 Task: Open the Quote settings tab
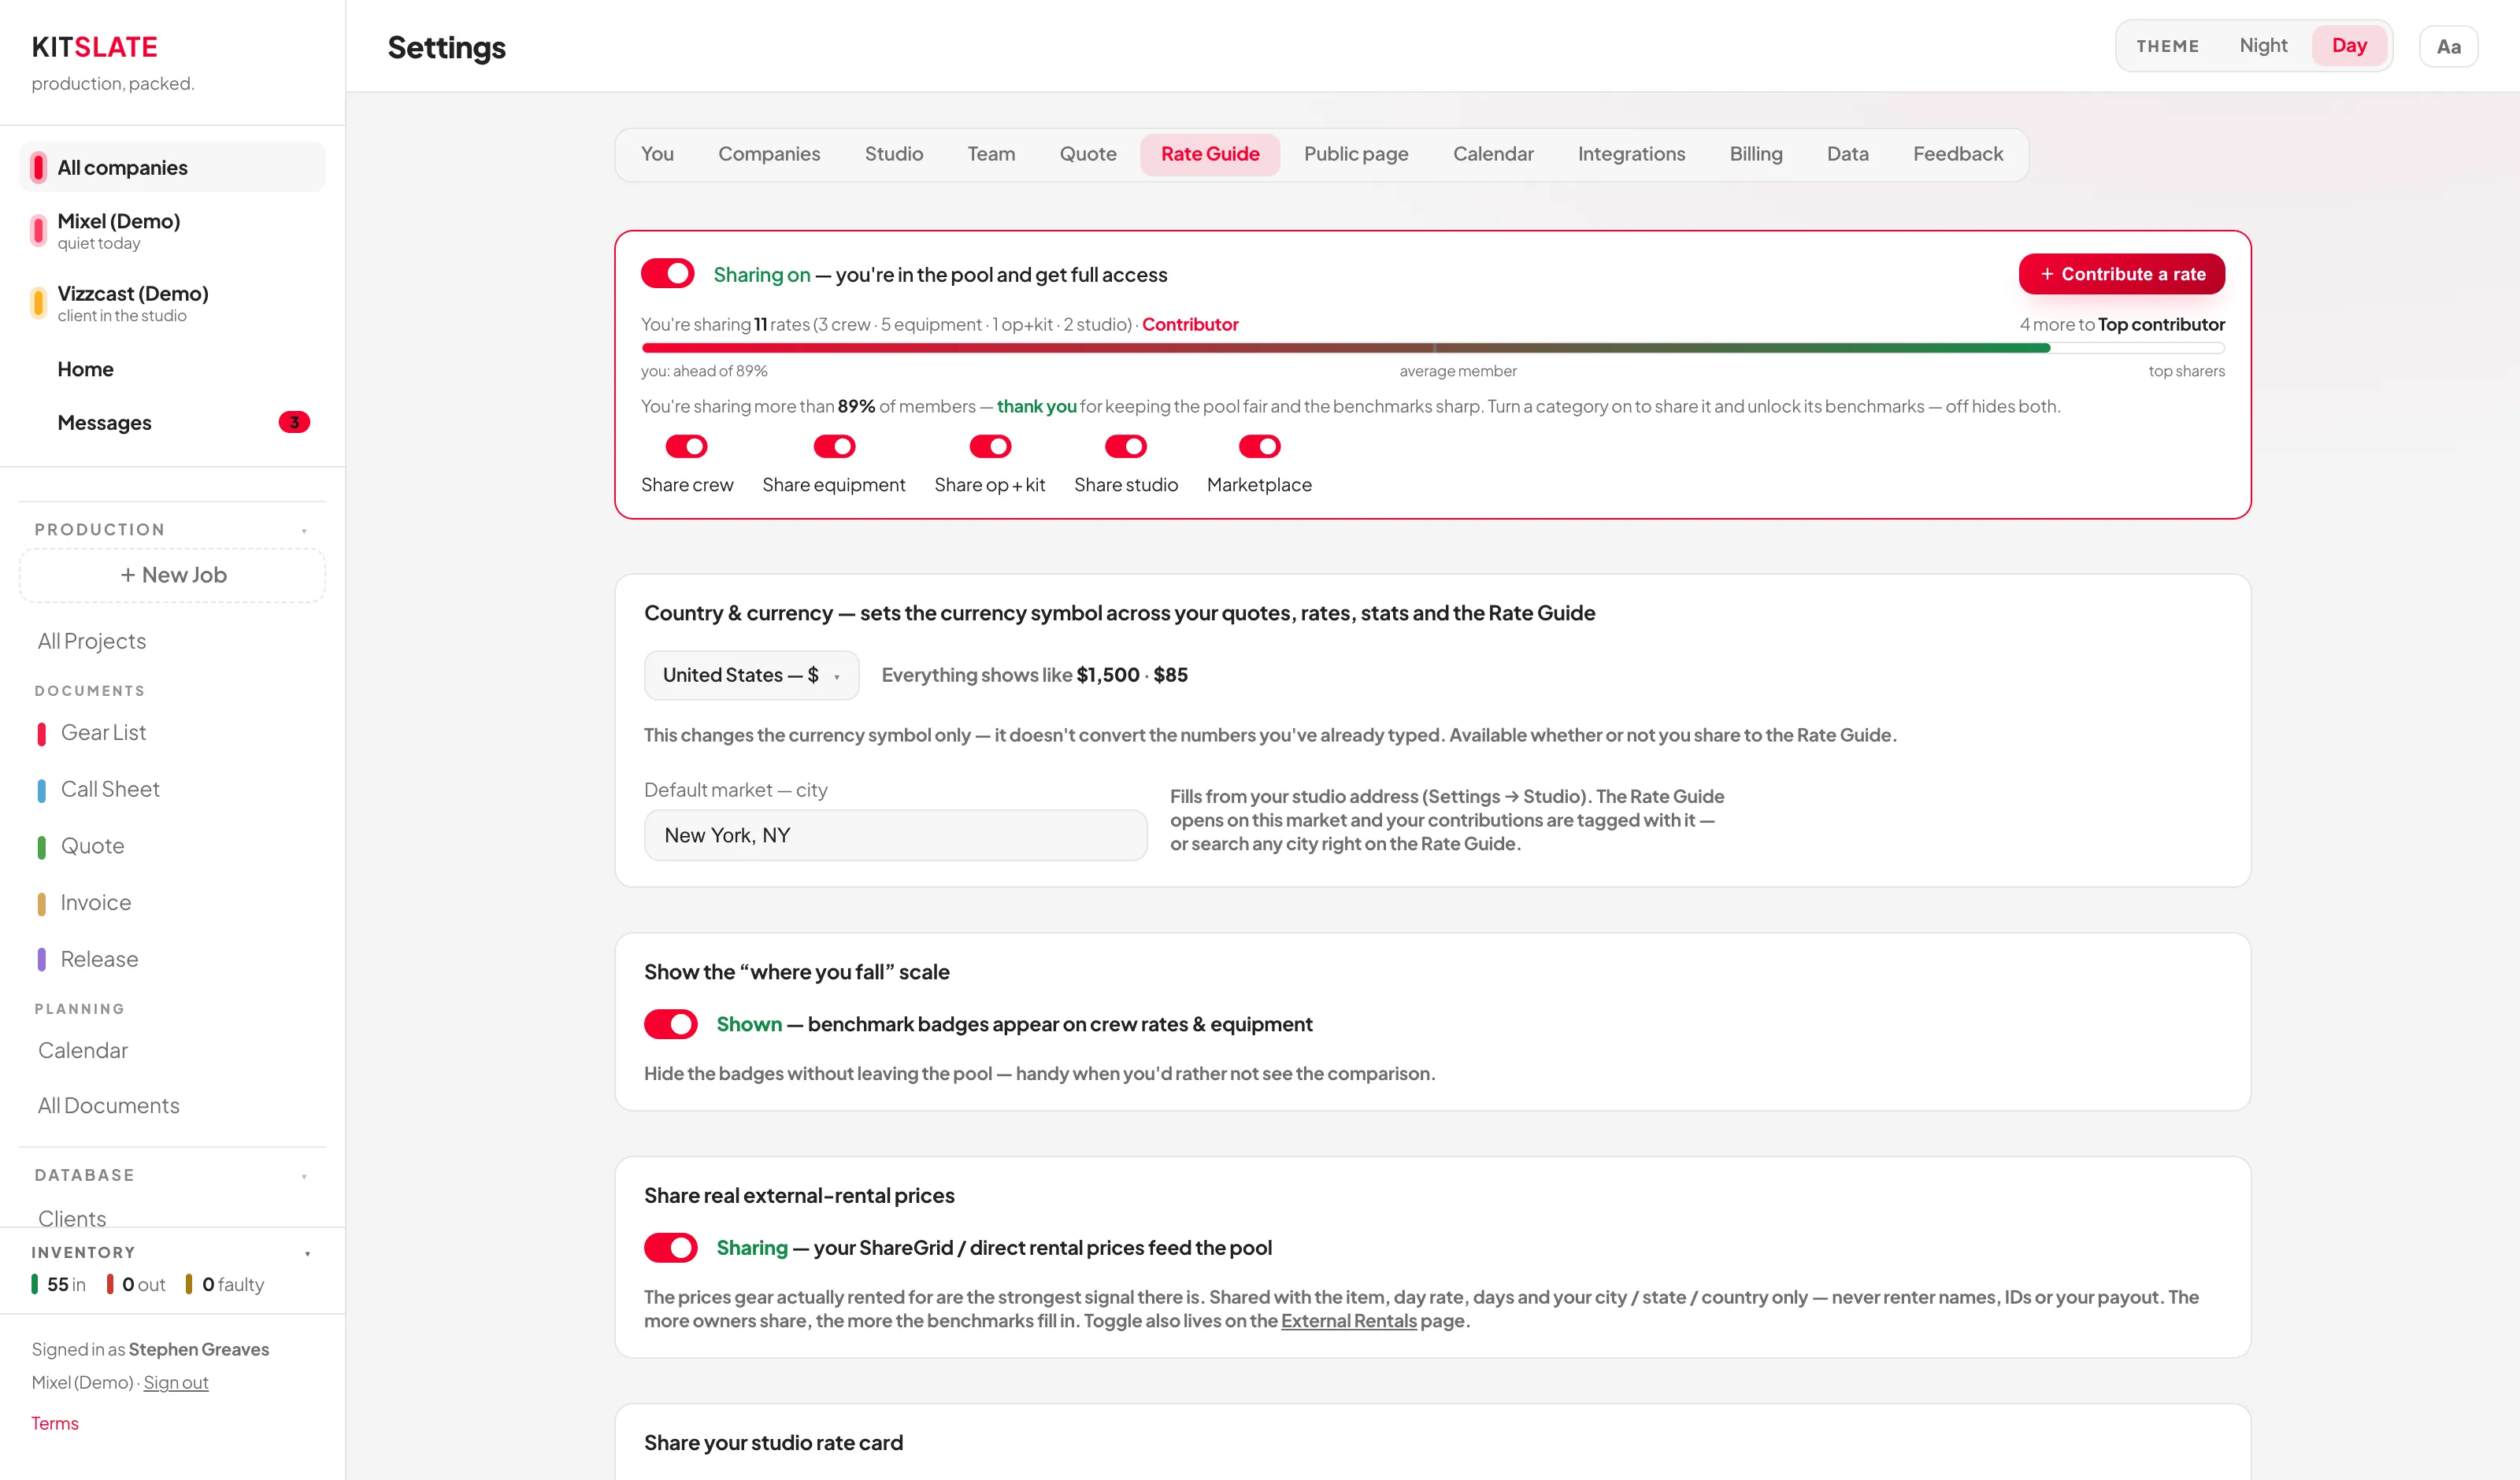click(x=1087, y=154)
